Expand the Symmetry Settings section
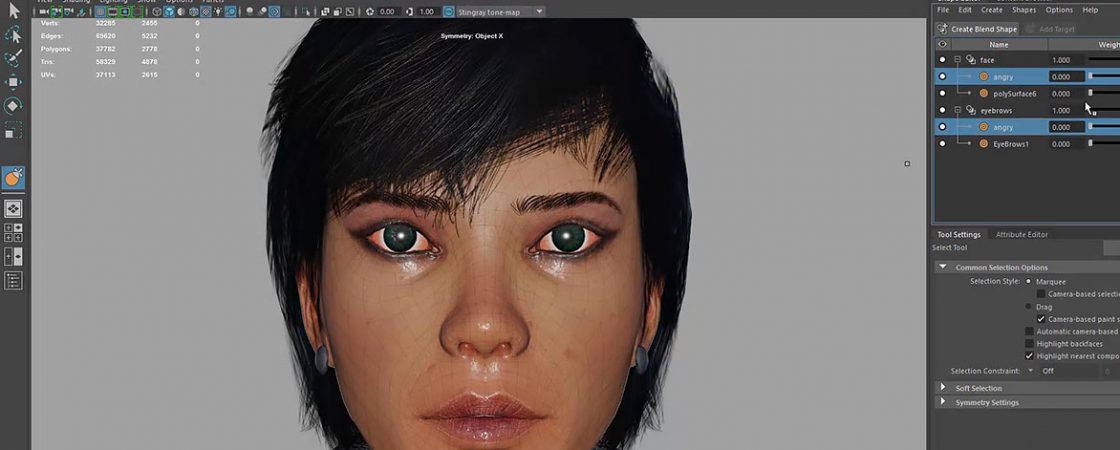1120x450 pixels. point(943,402)
